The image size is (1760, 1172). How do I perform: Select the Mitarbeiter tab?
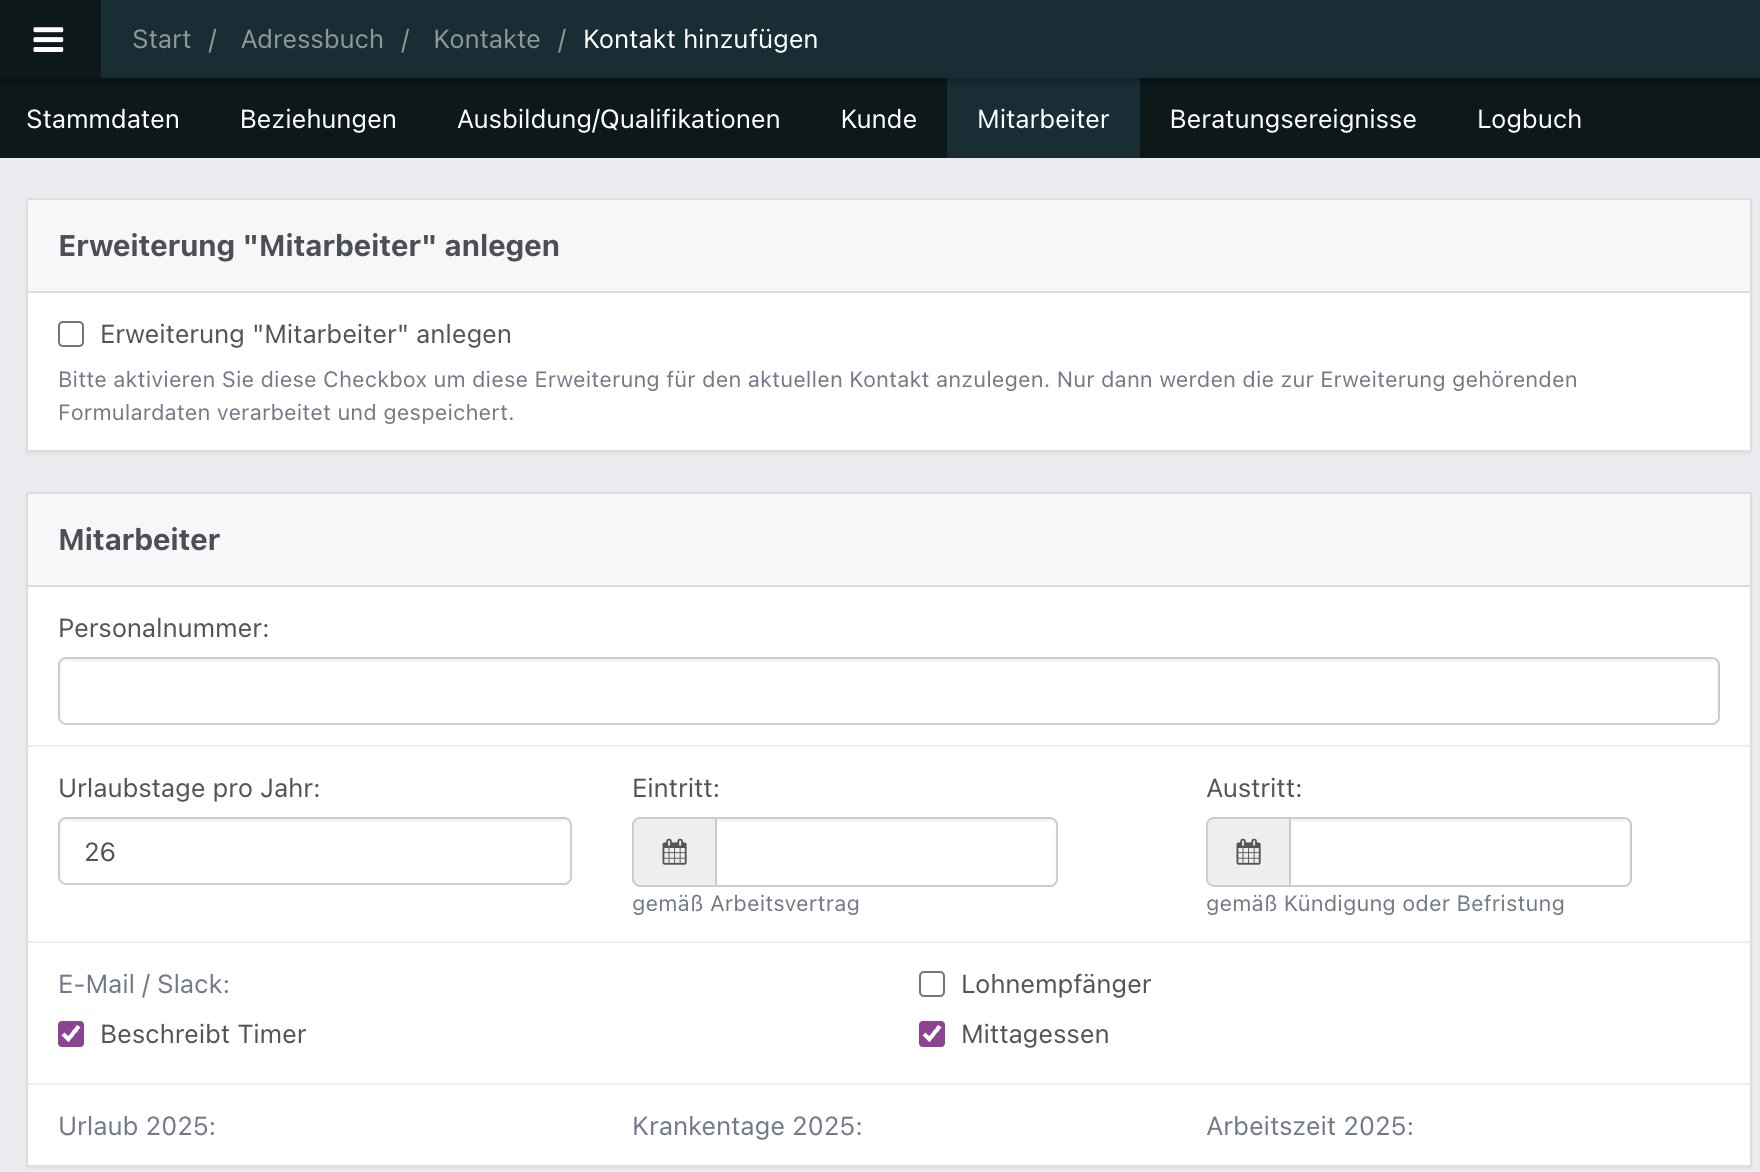click(1042, 118)
